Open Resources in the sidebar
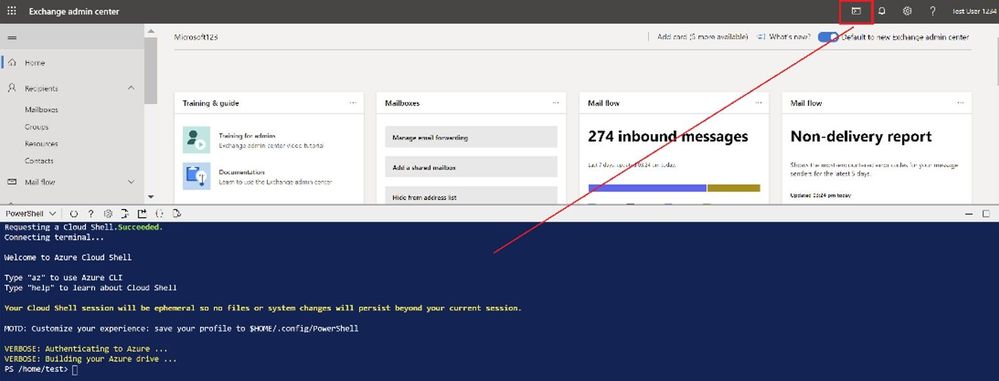The width and height of the screenshot is (999, 381). [x=41, y=144]
